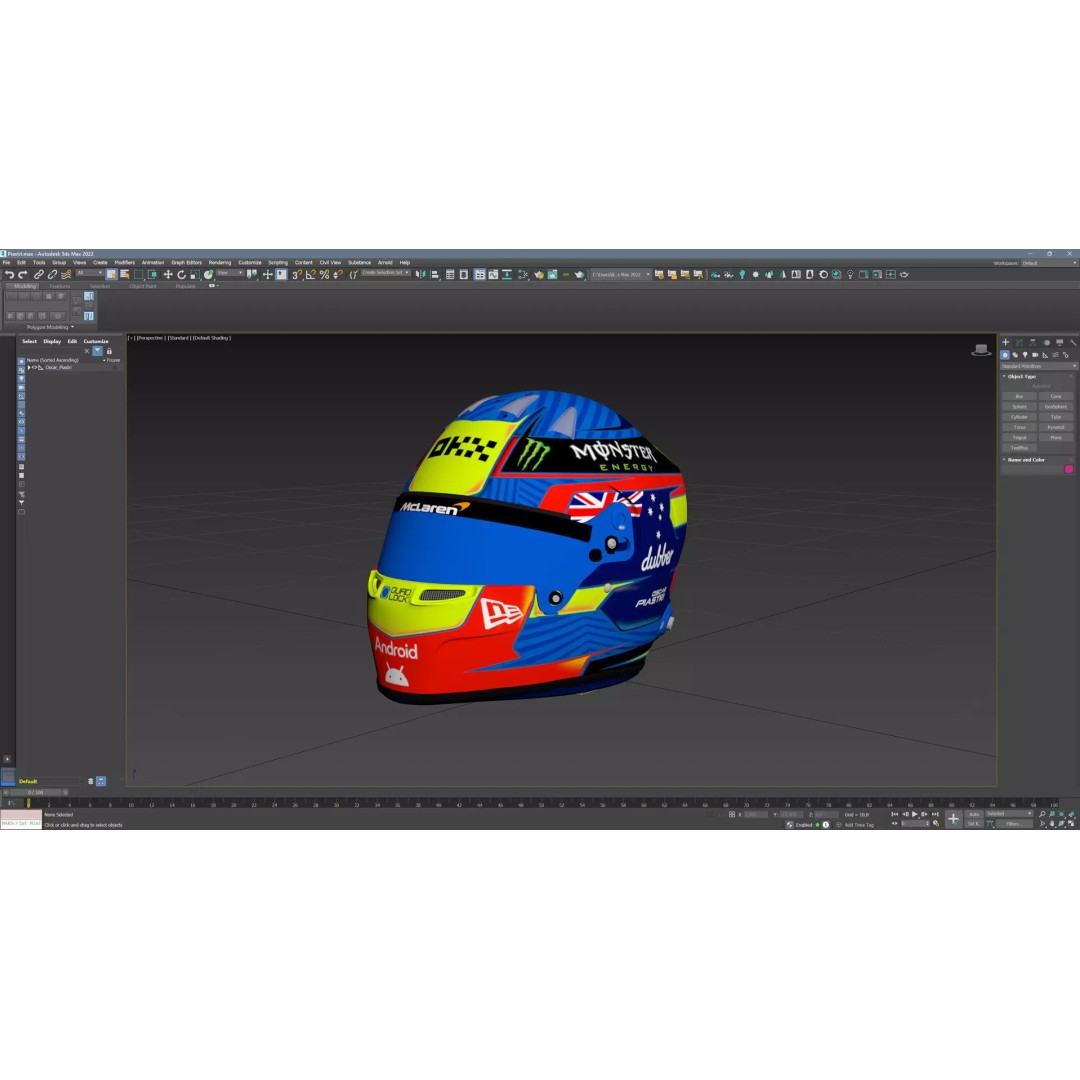1080x1080 pixels.
Task: Collapse the Object Type rollout
Action: tap(1021, 377)
